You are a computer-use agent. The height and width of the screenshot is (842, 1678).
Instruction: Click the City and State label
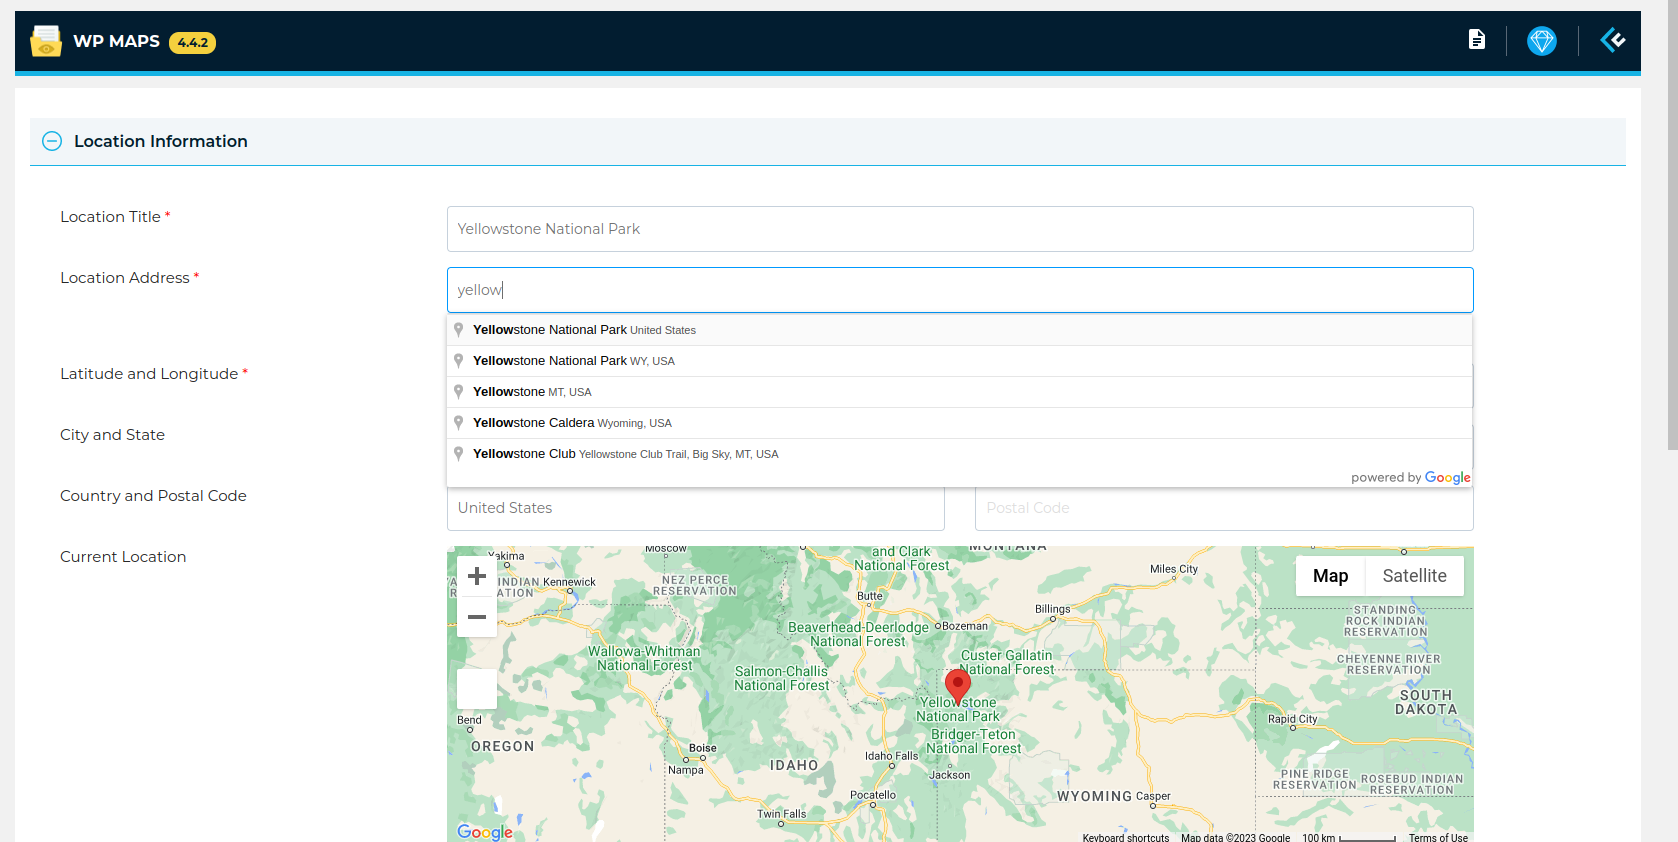pos(112,435)
